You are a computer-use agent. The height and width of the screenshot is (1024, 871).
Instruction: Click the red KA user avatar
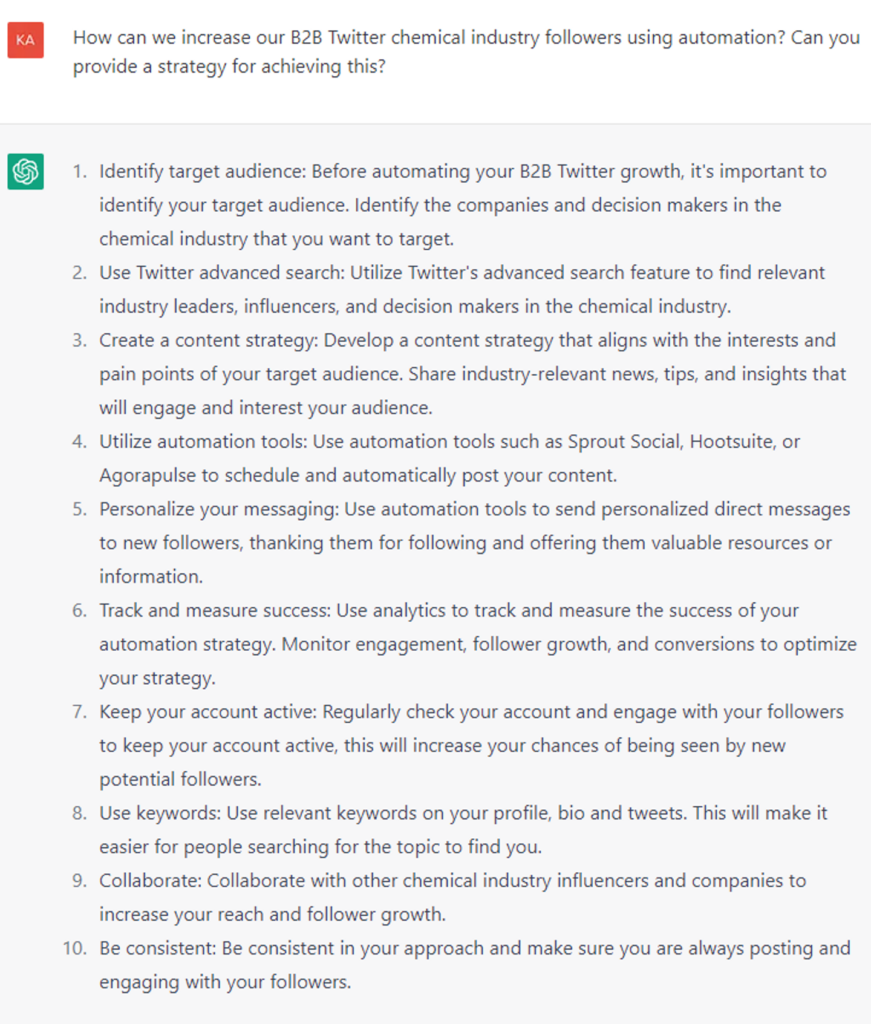point(25,39)
